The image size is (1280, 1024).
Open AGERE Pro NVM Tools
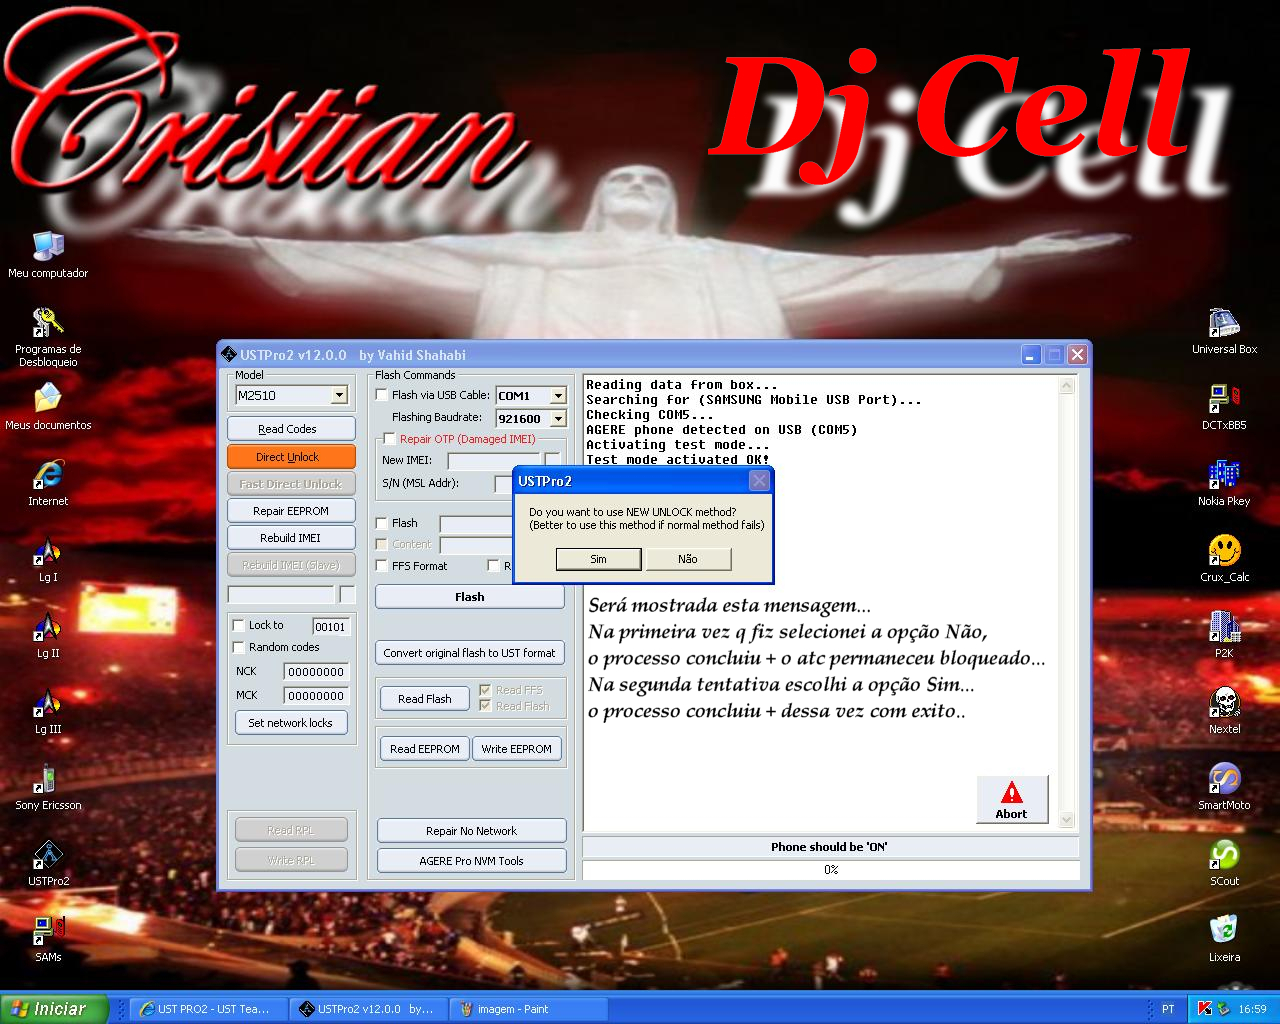click(x=471, y=861)
